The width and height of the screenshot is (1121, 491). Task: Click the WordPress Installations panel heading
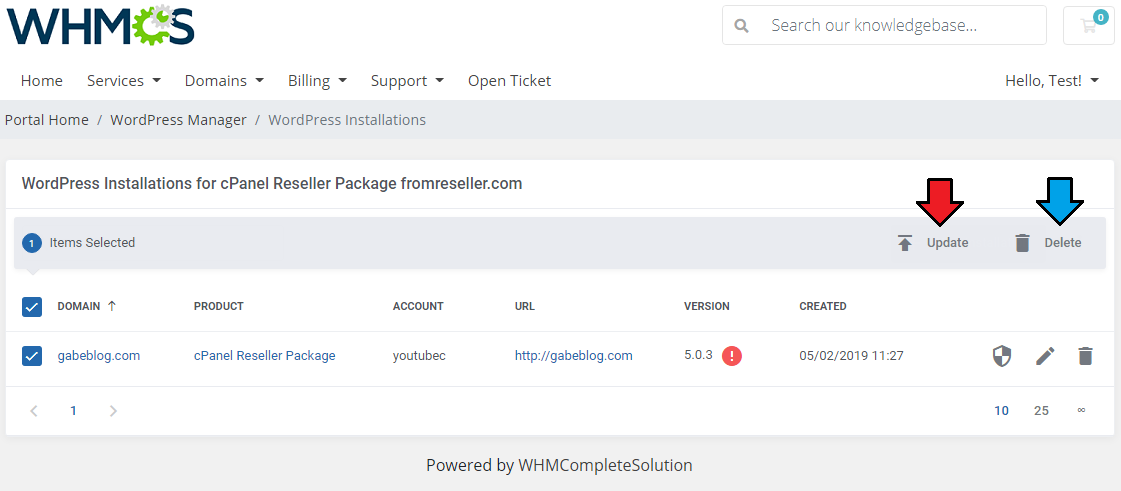coord(272,184)
